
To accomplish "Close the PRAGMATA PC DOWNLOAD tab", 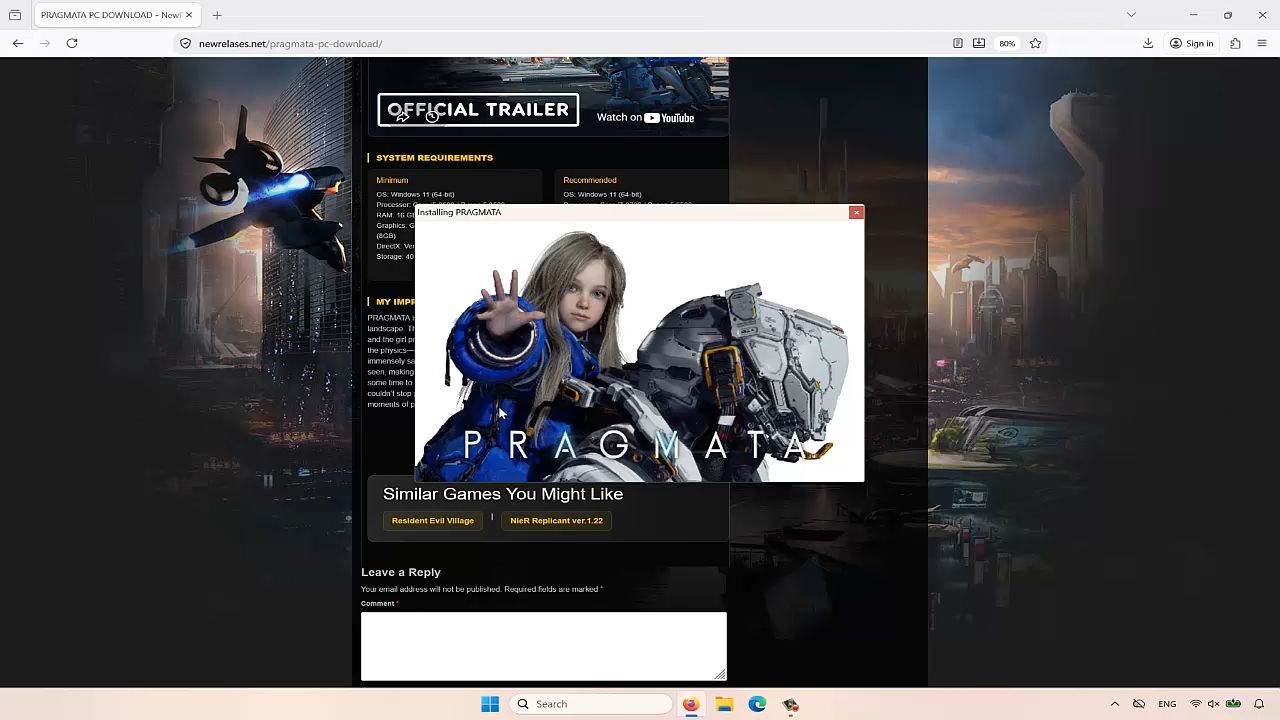I will (x=188, y=15).
